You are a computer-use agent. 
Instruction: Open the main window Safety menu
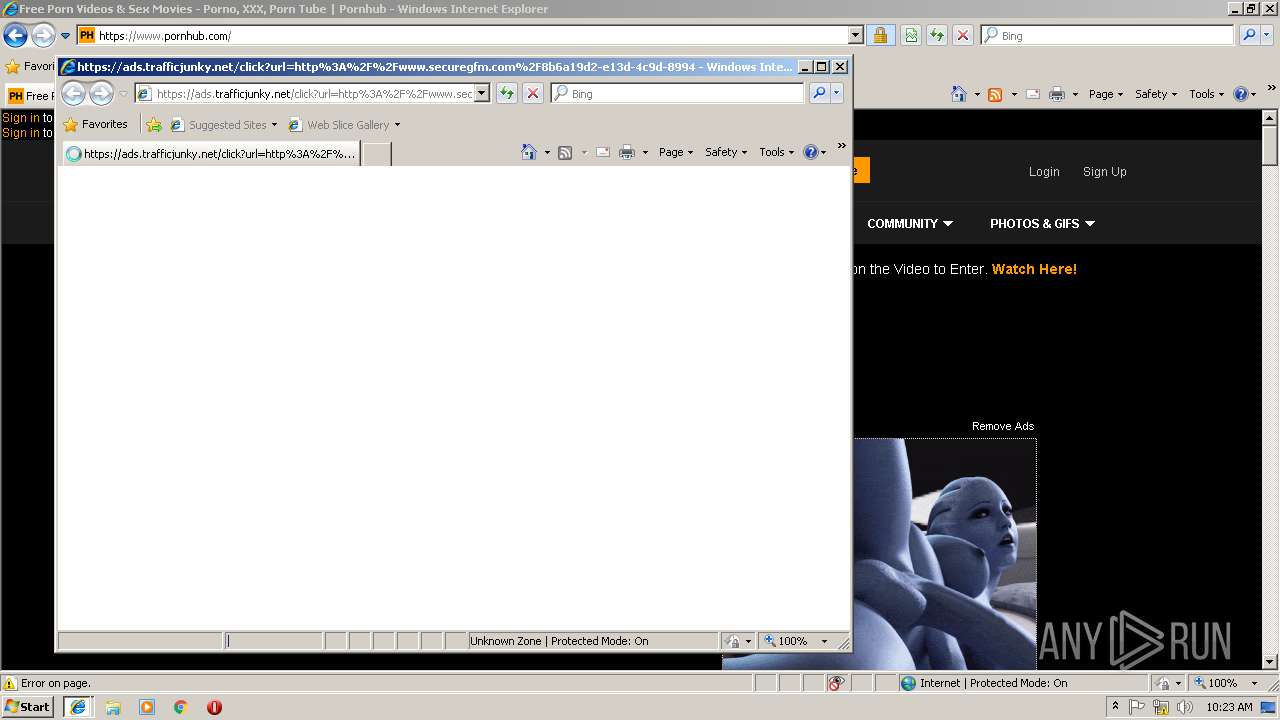pos(1156,94)
